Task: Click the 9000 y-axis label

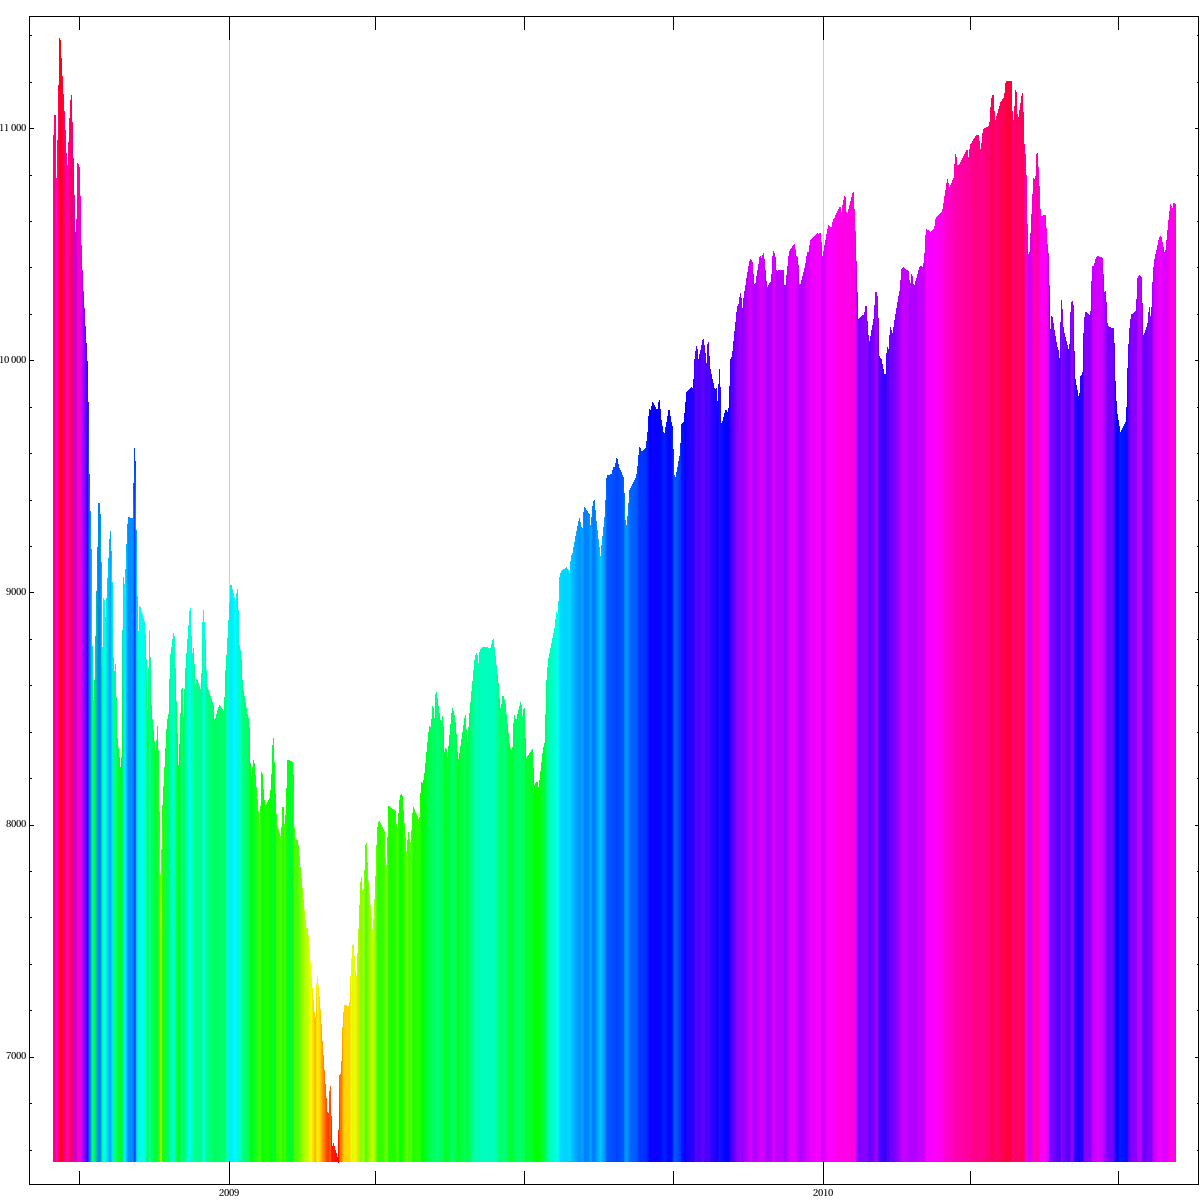Action: [x=16, y=592]
